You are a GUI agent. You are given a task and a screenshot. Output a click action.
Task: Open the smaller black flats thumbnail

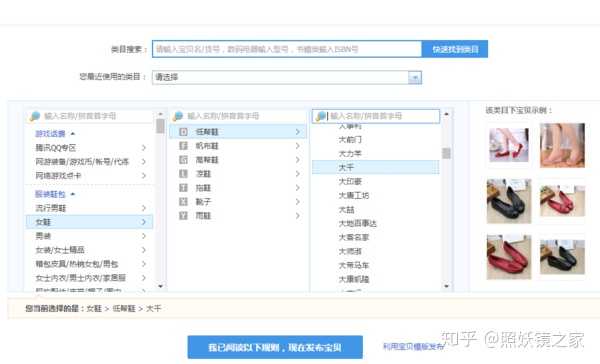[562, 257]
